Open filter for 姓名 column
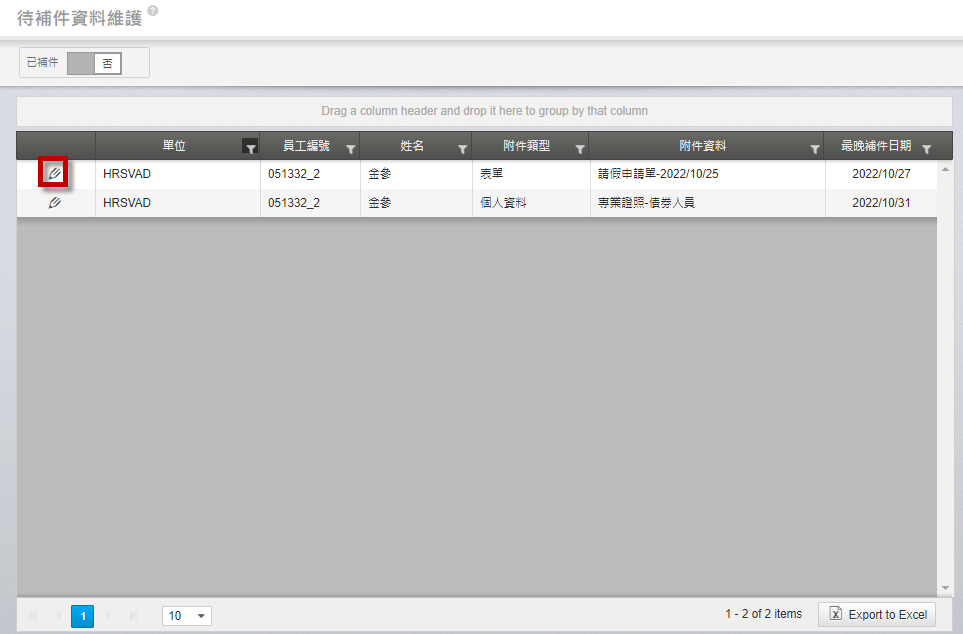 [x=462, y=148]
